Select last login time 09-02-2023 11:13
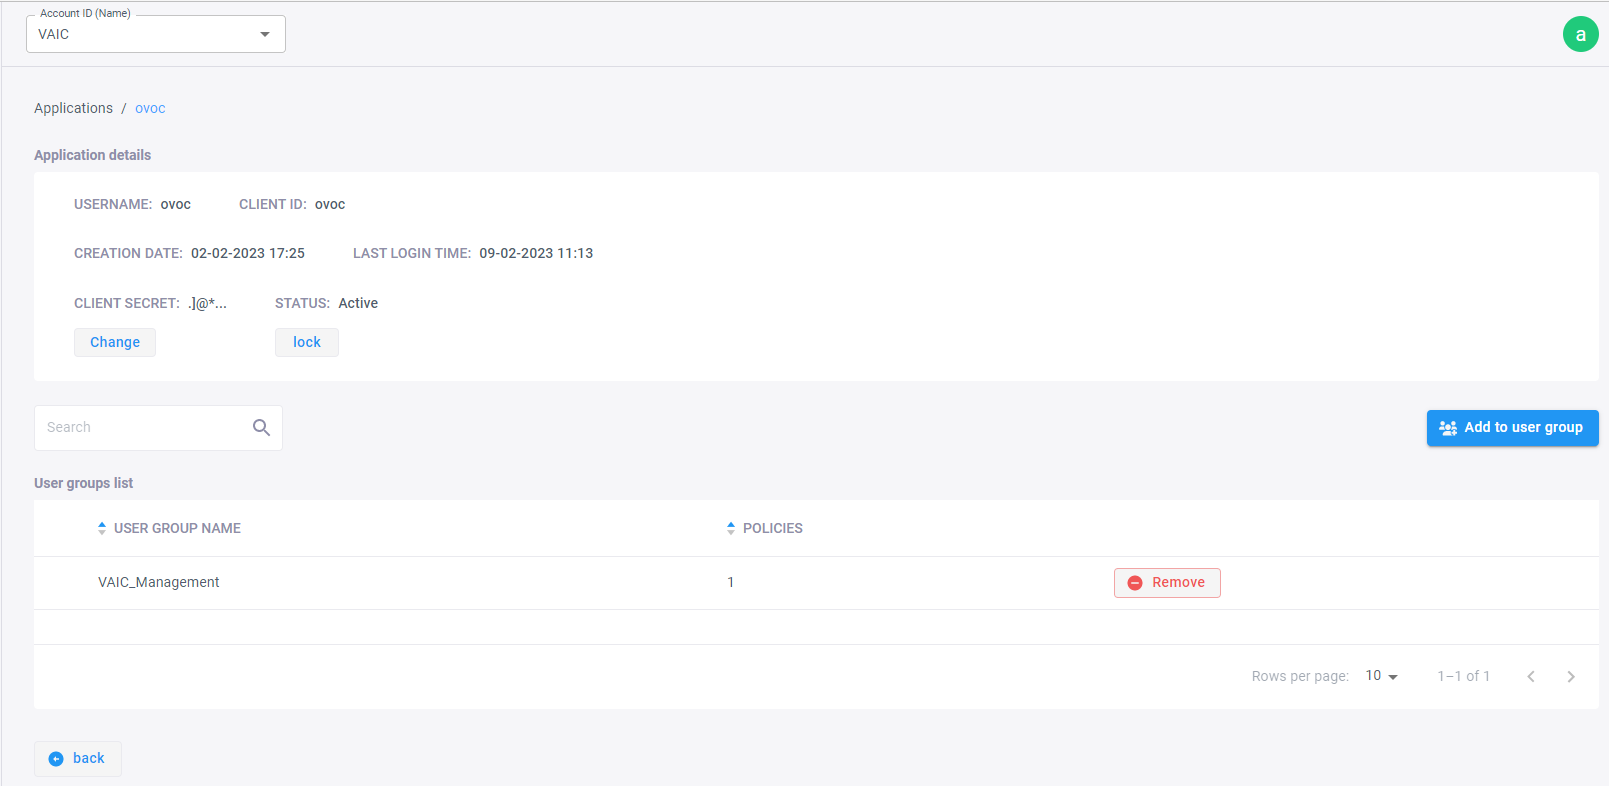 536,253
